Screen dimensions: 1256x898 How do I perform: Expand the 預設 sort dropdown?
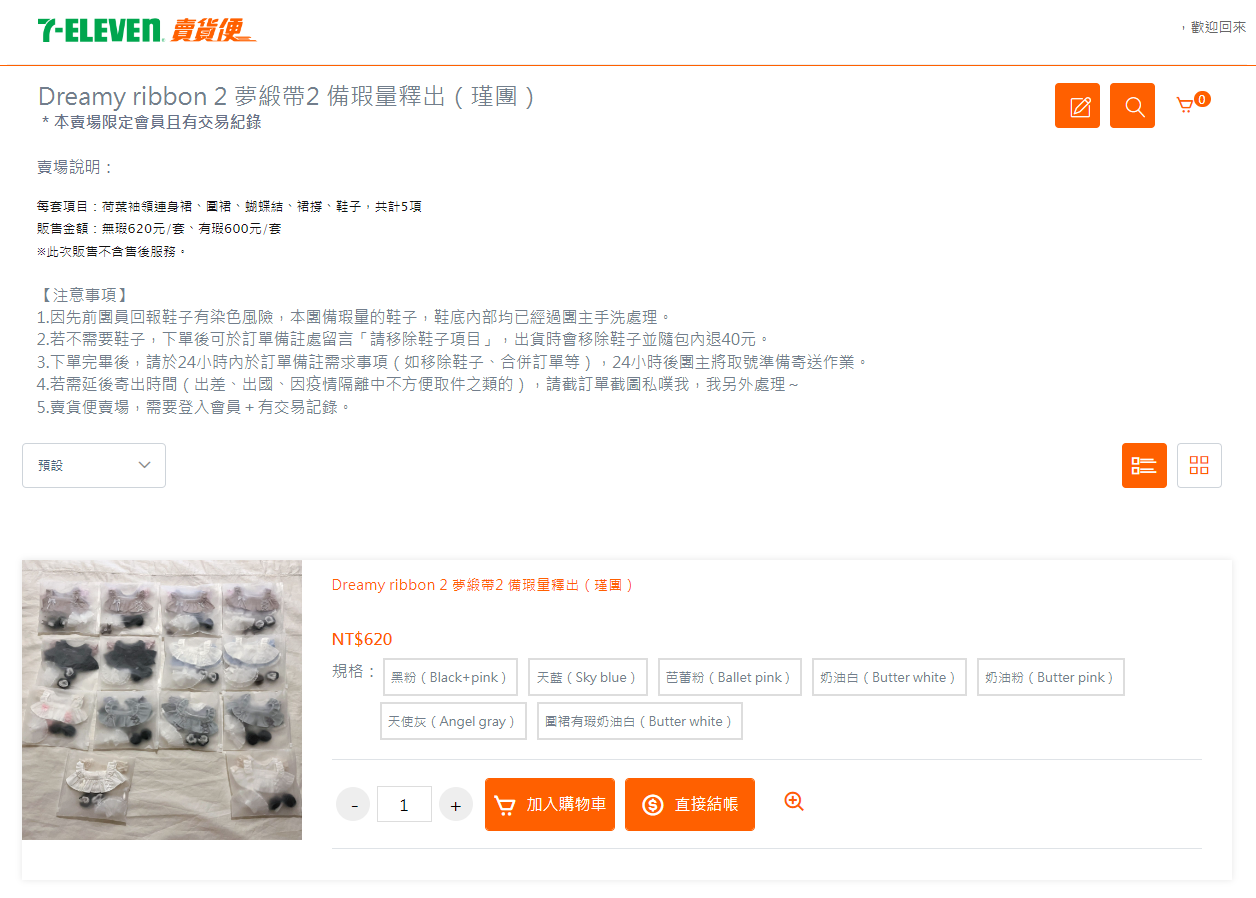(94, 465)
